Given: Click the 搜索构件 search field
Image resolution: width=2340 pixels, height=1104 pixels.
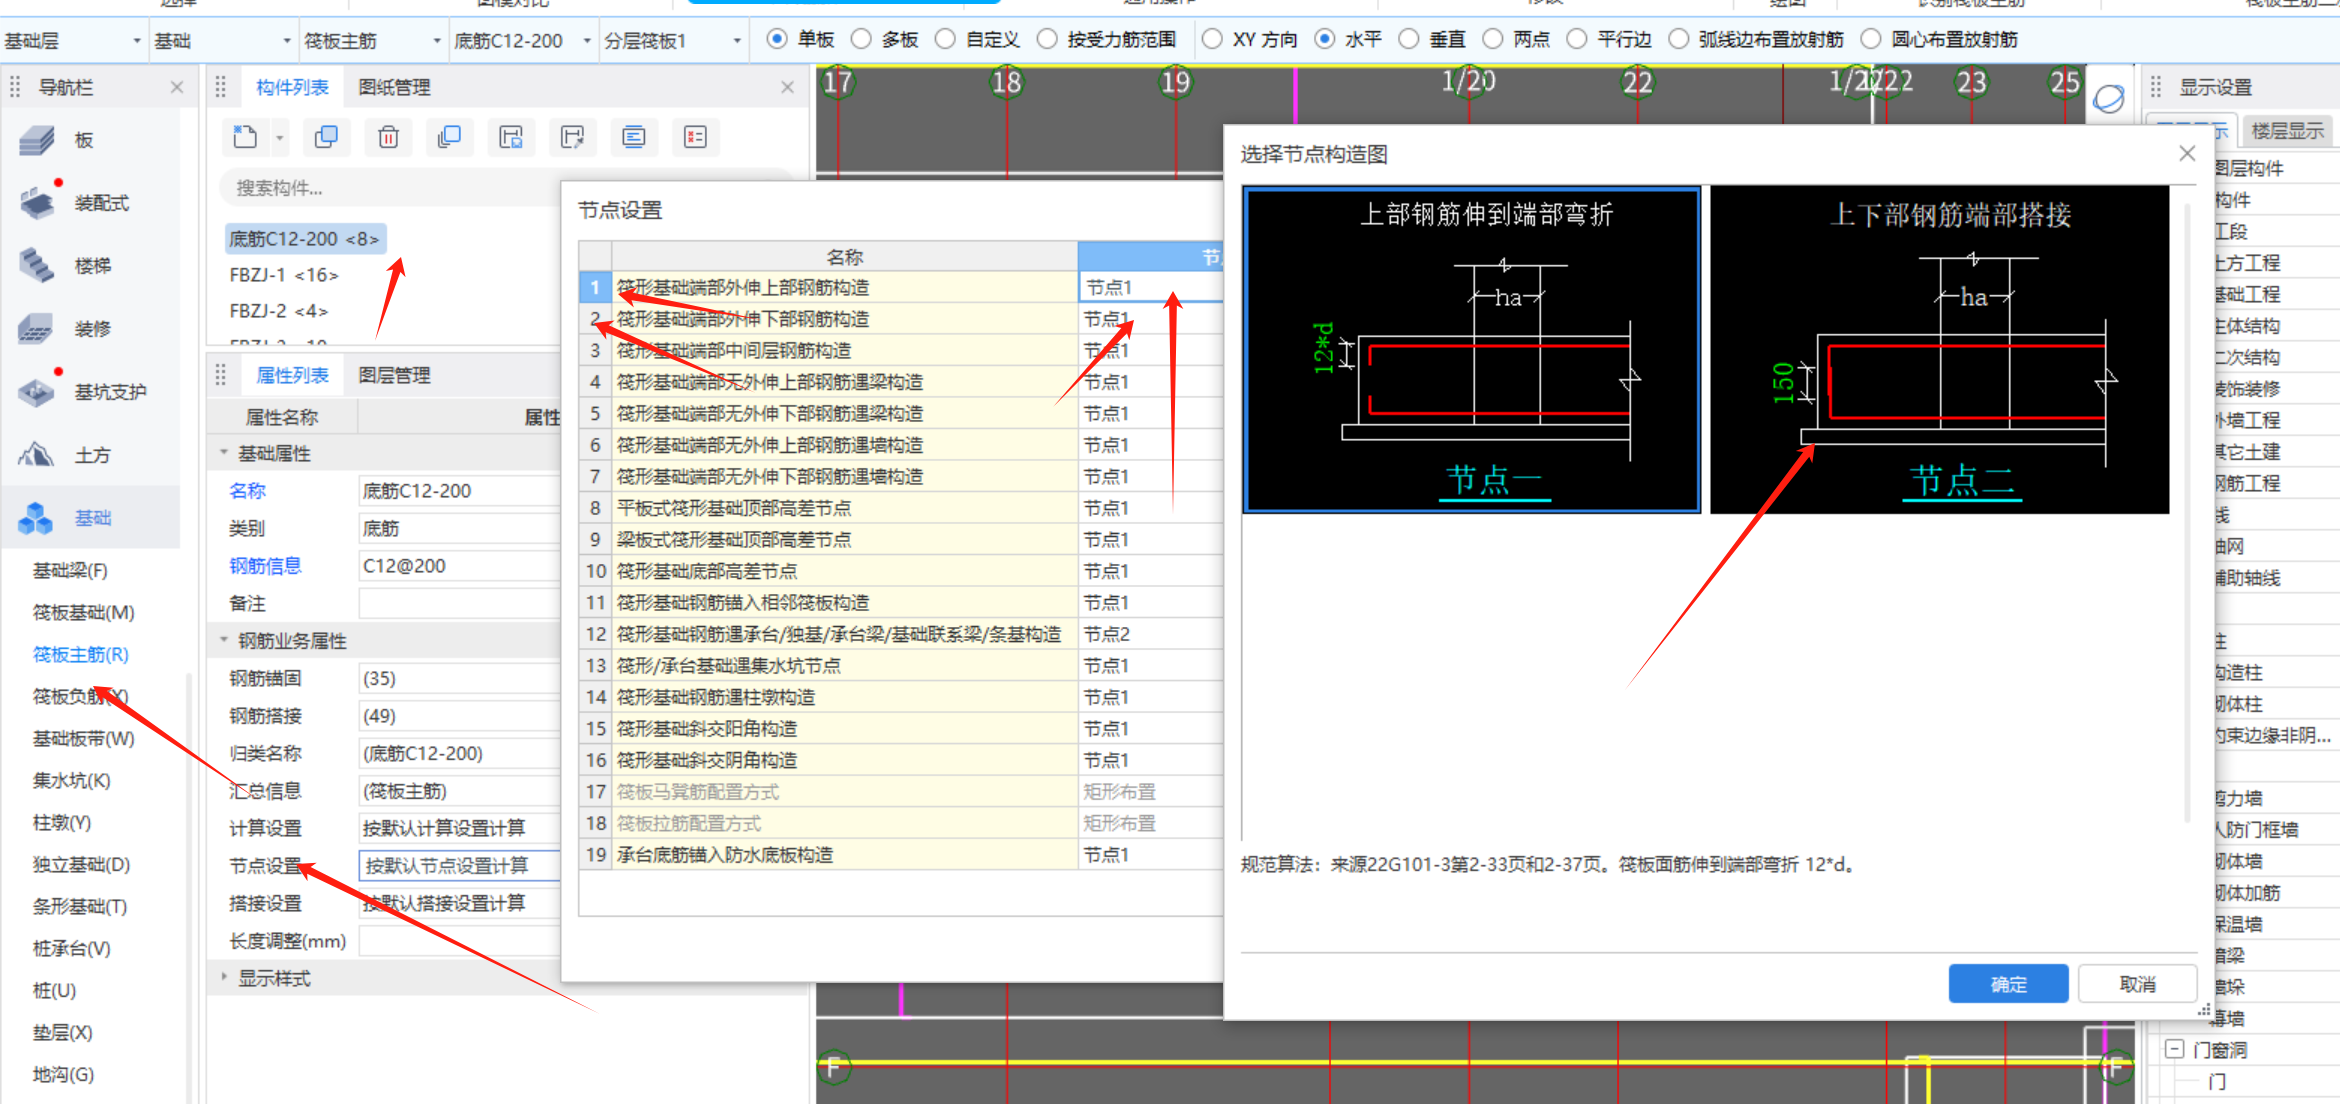Looking at the screenshot, I should point(390,188).
